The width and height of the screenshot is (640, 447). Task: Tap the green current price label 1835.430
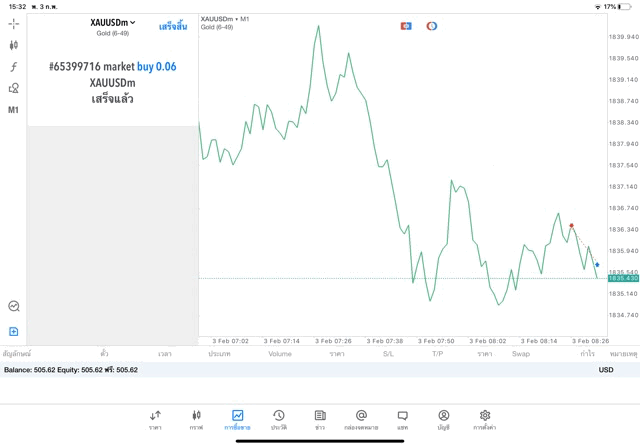click(623, 278)
